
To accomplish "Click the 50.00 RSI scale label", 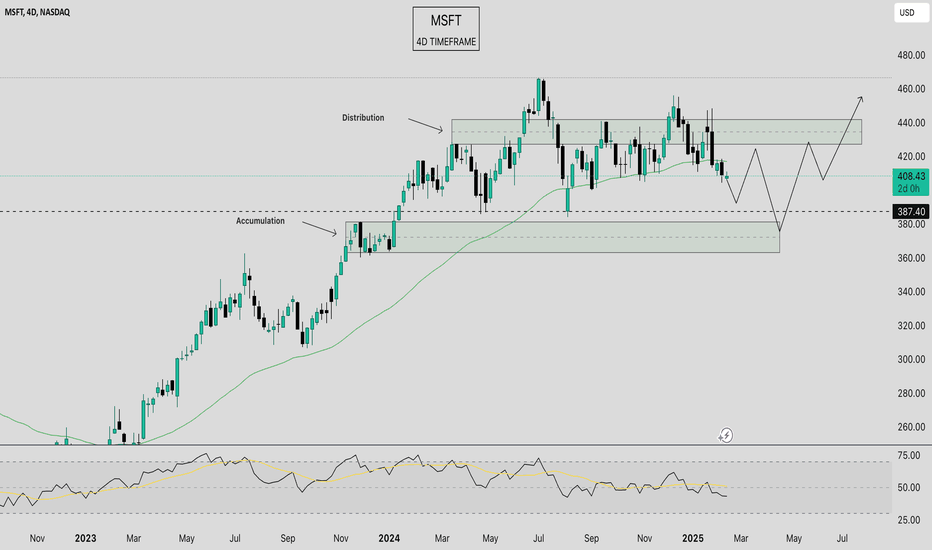I will (x=911, y=488).
